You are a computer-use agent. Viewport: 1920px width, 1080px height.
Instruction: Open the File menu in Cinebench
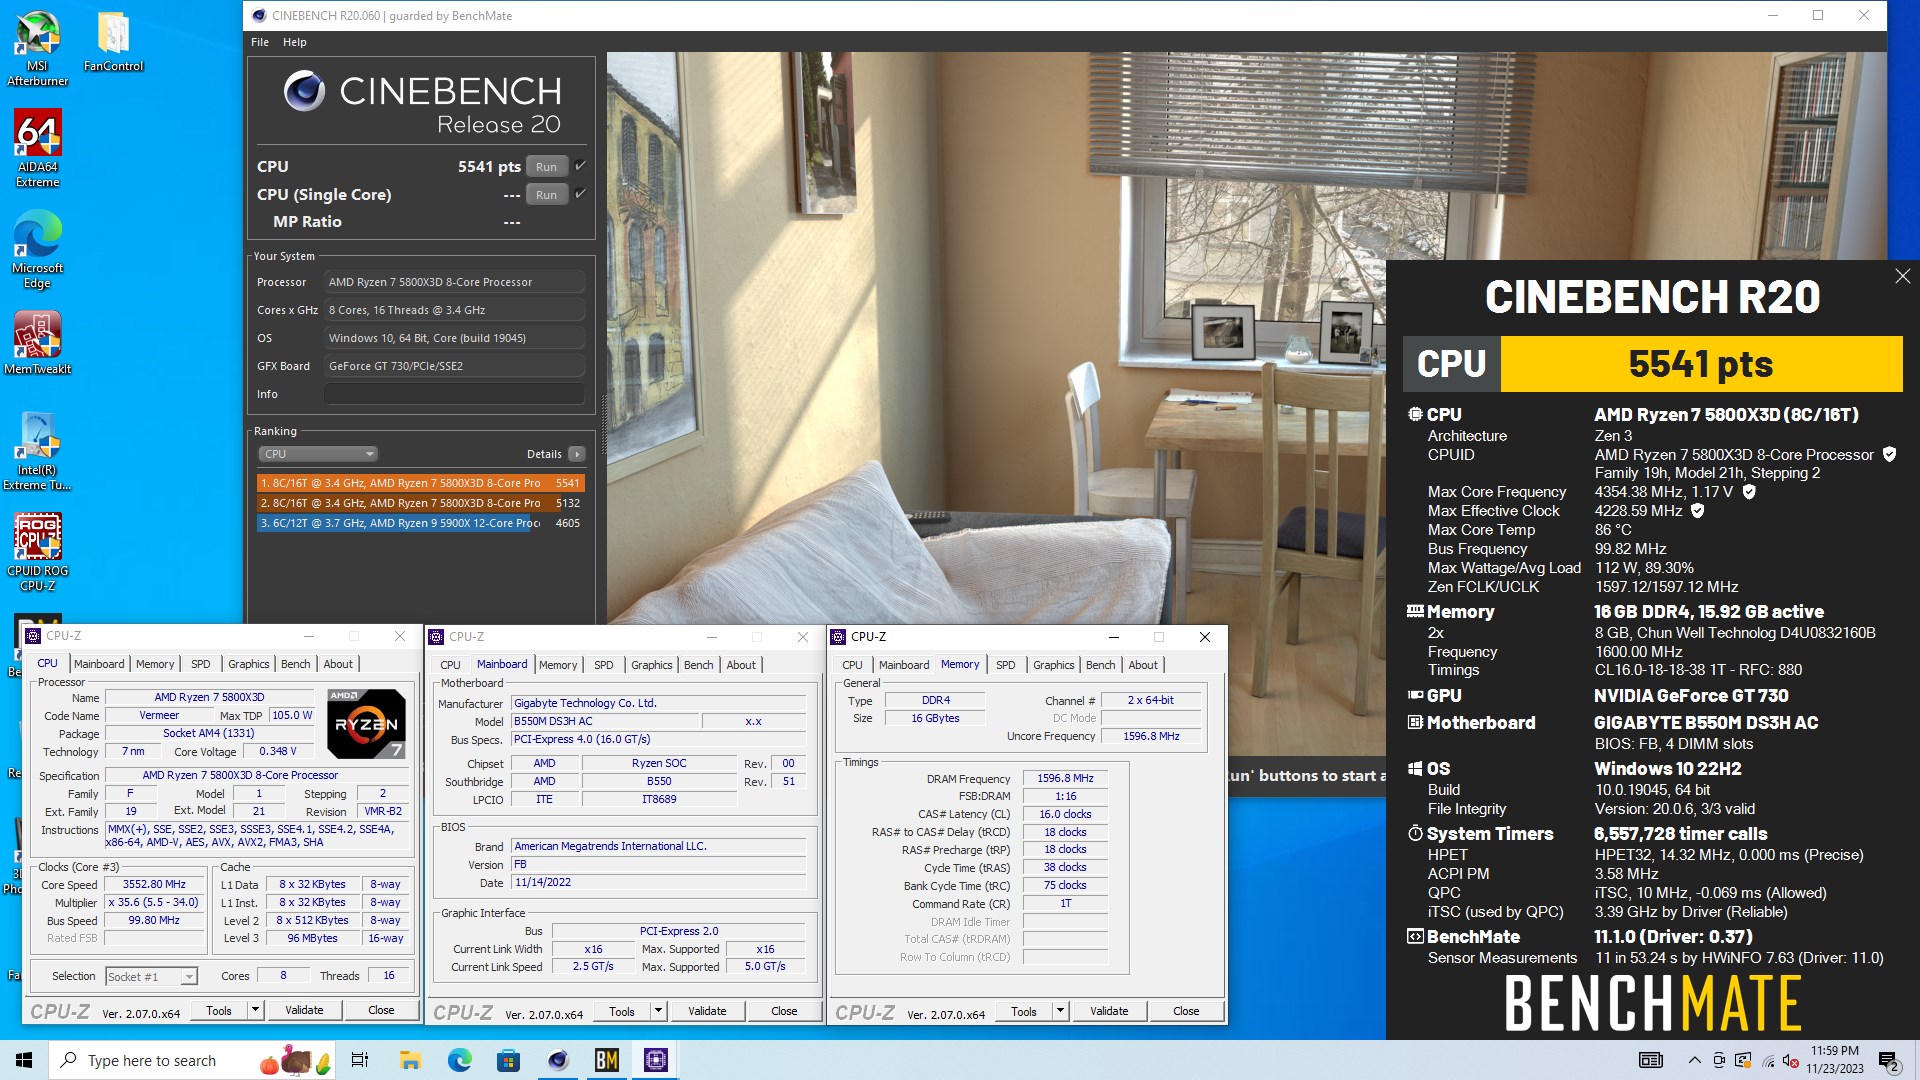(x=260, y=42)
